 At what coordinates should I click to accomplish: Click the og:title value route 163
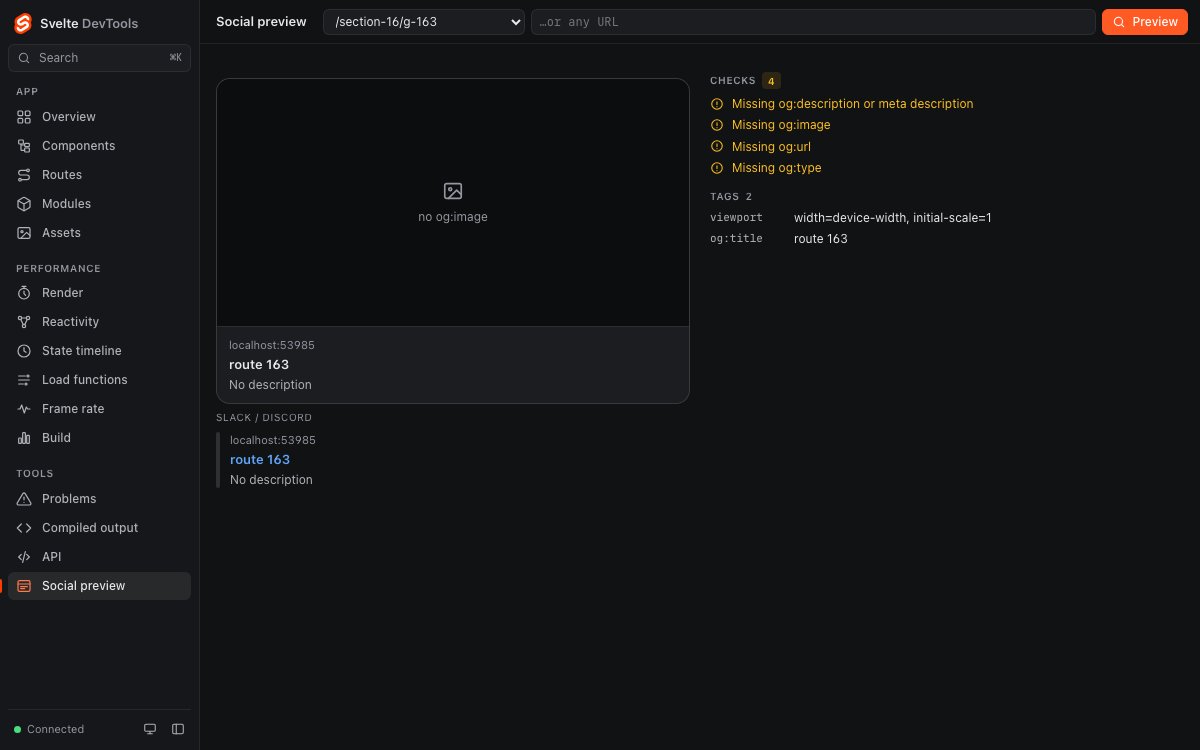click(820, 239)
